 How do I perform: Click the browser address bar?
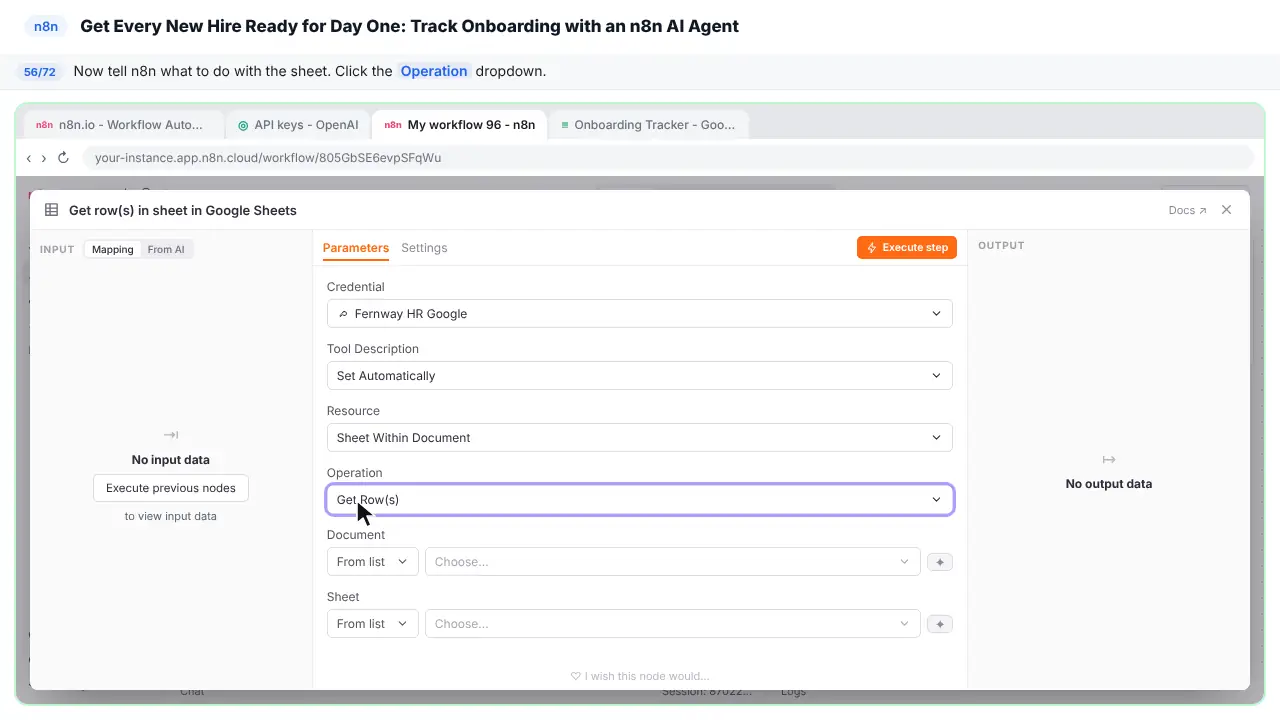668,158
